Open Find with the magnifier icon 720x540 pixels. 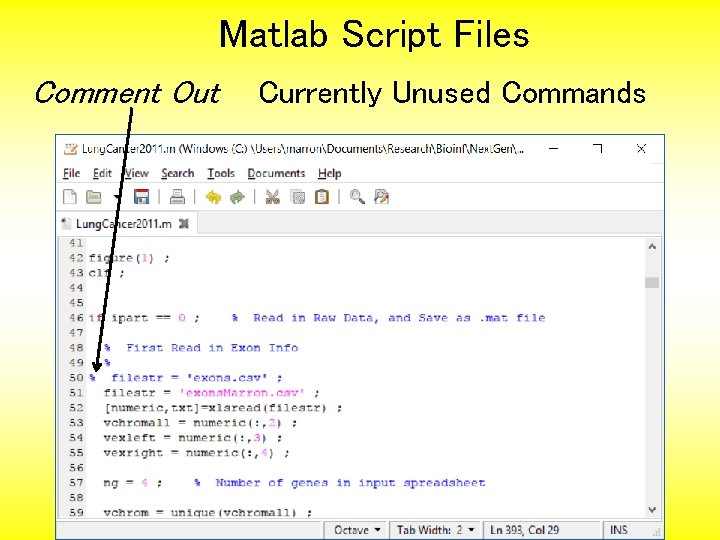[357, 197]
